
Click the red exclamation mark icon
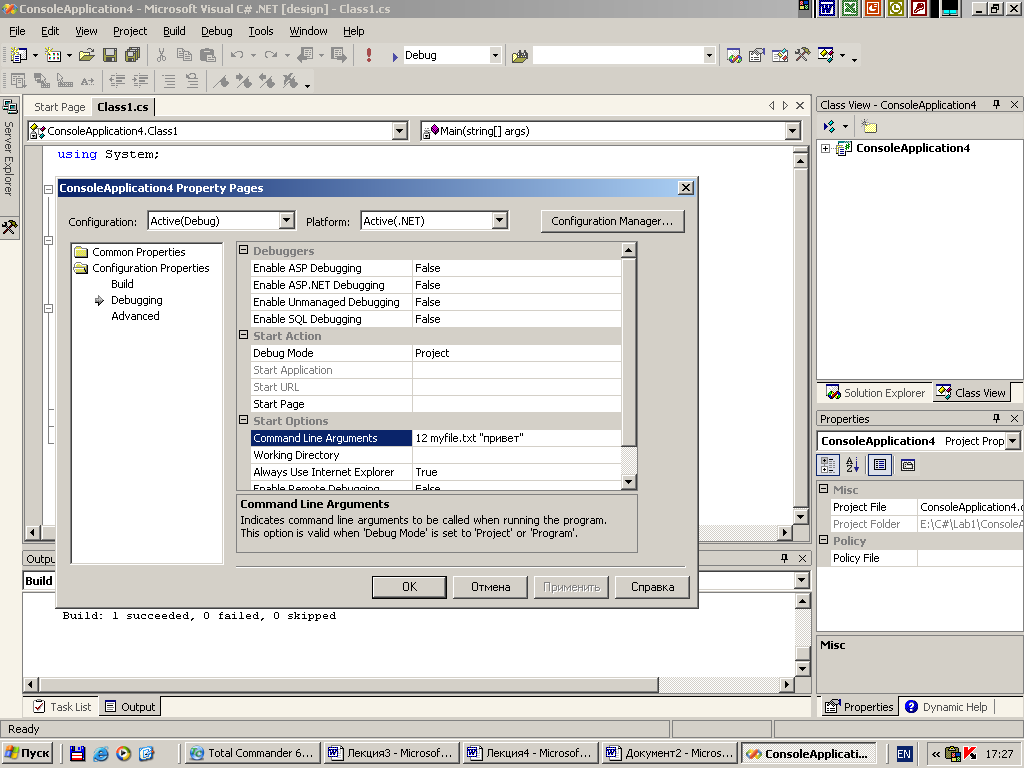(x=369, y=56)
